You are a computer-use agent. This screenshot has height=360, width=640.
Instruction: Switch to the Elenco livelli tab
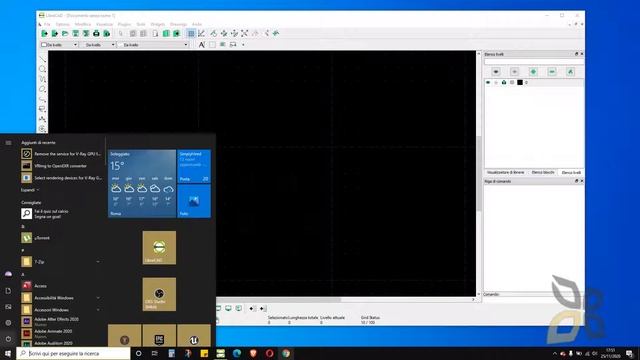(x=571, y=173)
